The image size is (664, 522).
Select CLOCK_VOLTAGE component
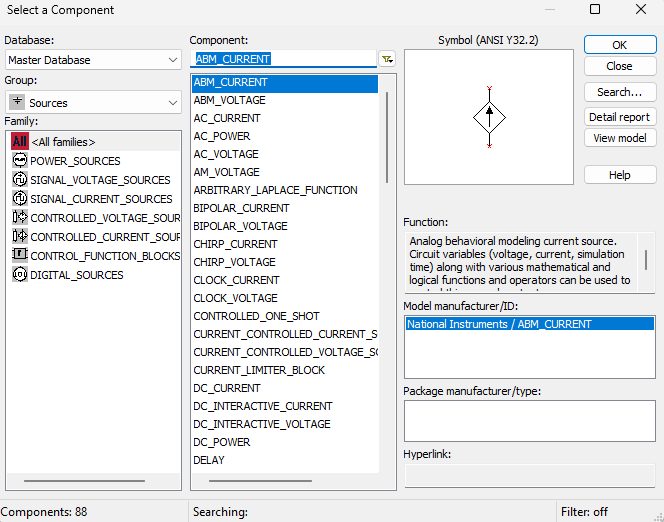pos(285,298)
